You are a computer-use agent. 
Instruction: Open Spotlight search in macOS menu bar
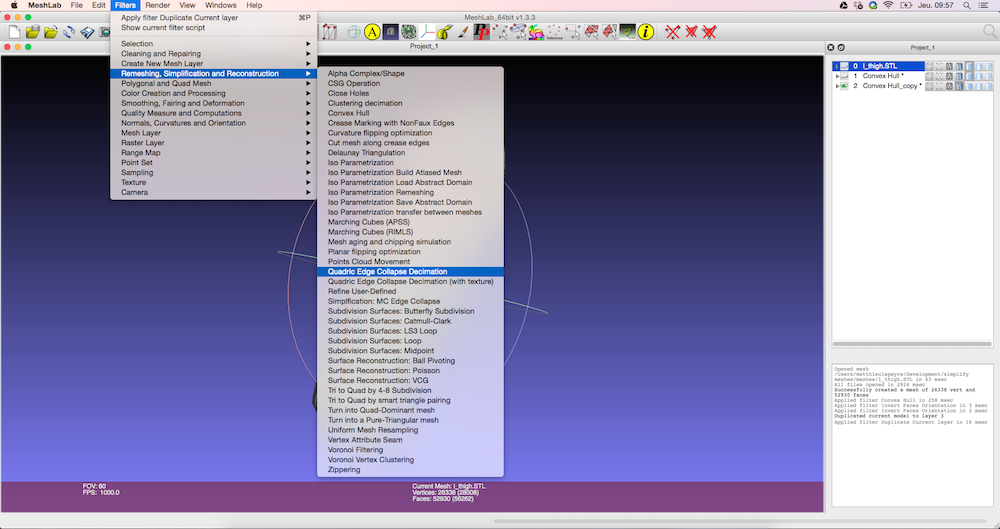point(967,5)
